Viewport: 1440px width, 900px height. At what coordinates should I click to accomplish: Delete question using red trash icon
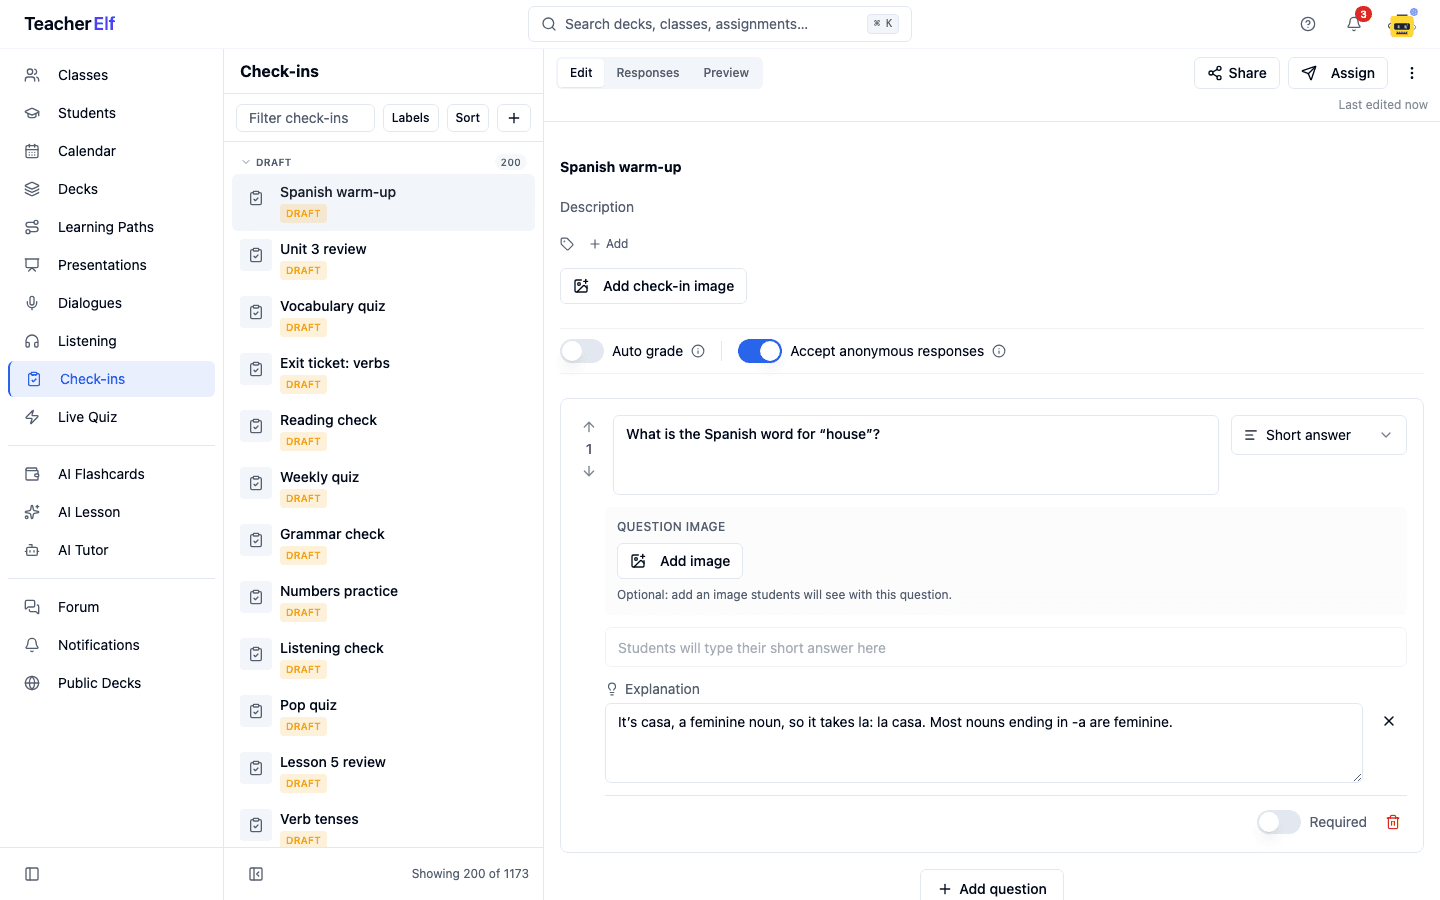pyautogui.click(x=1393, y=822)
